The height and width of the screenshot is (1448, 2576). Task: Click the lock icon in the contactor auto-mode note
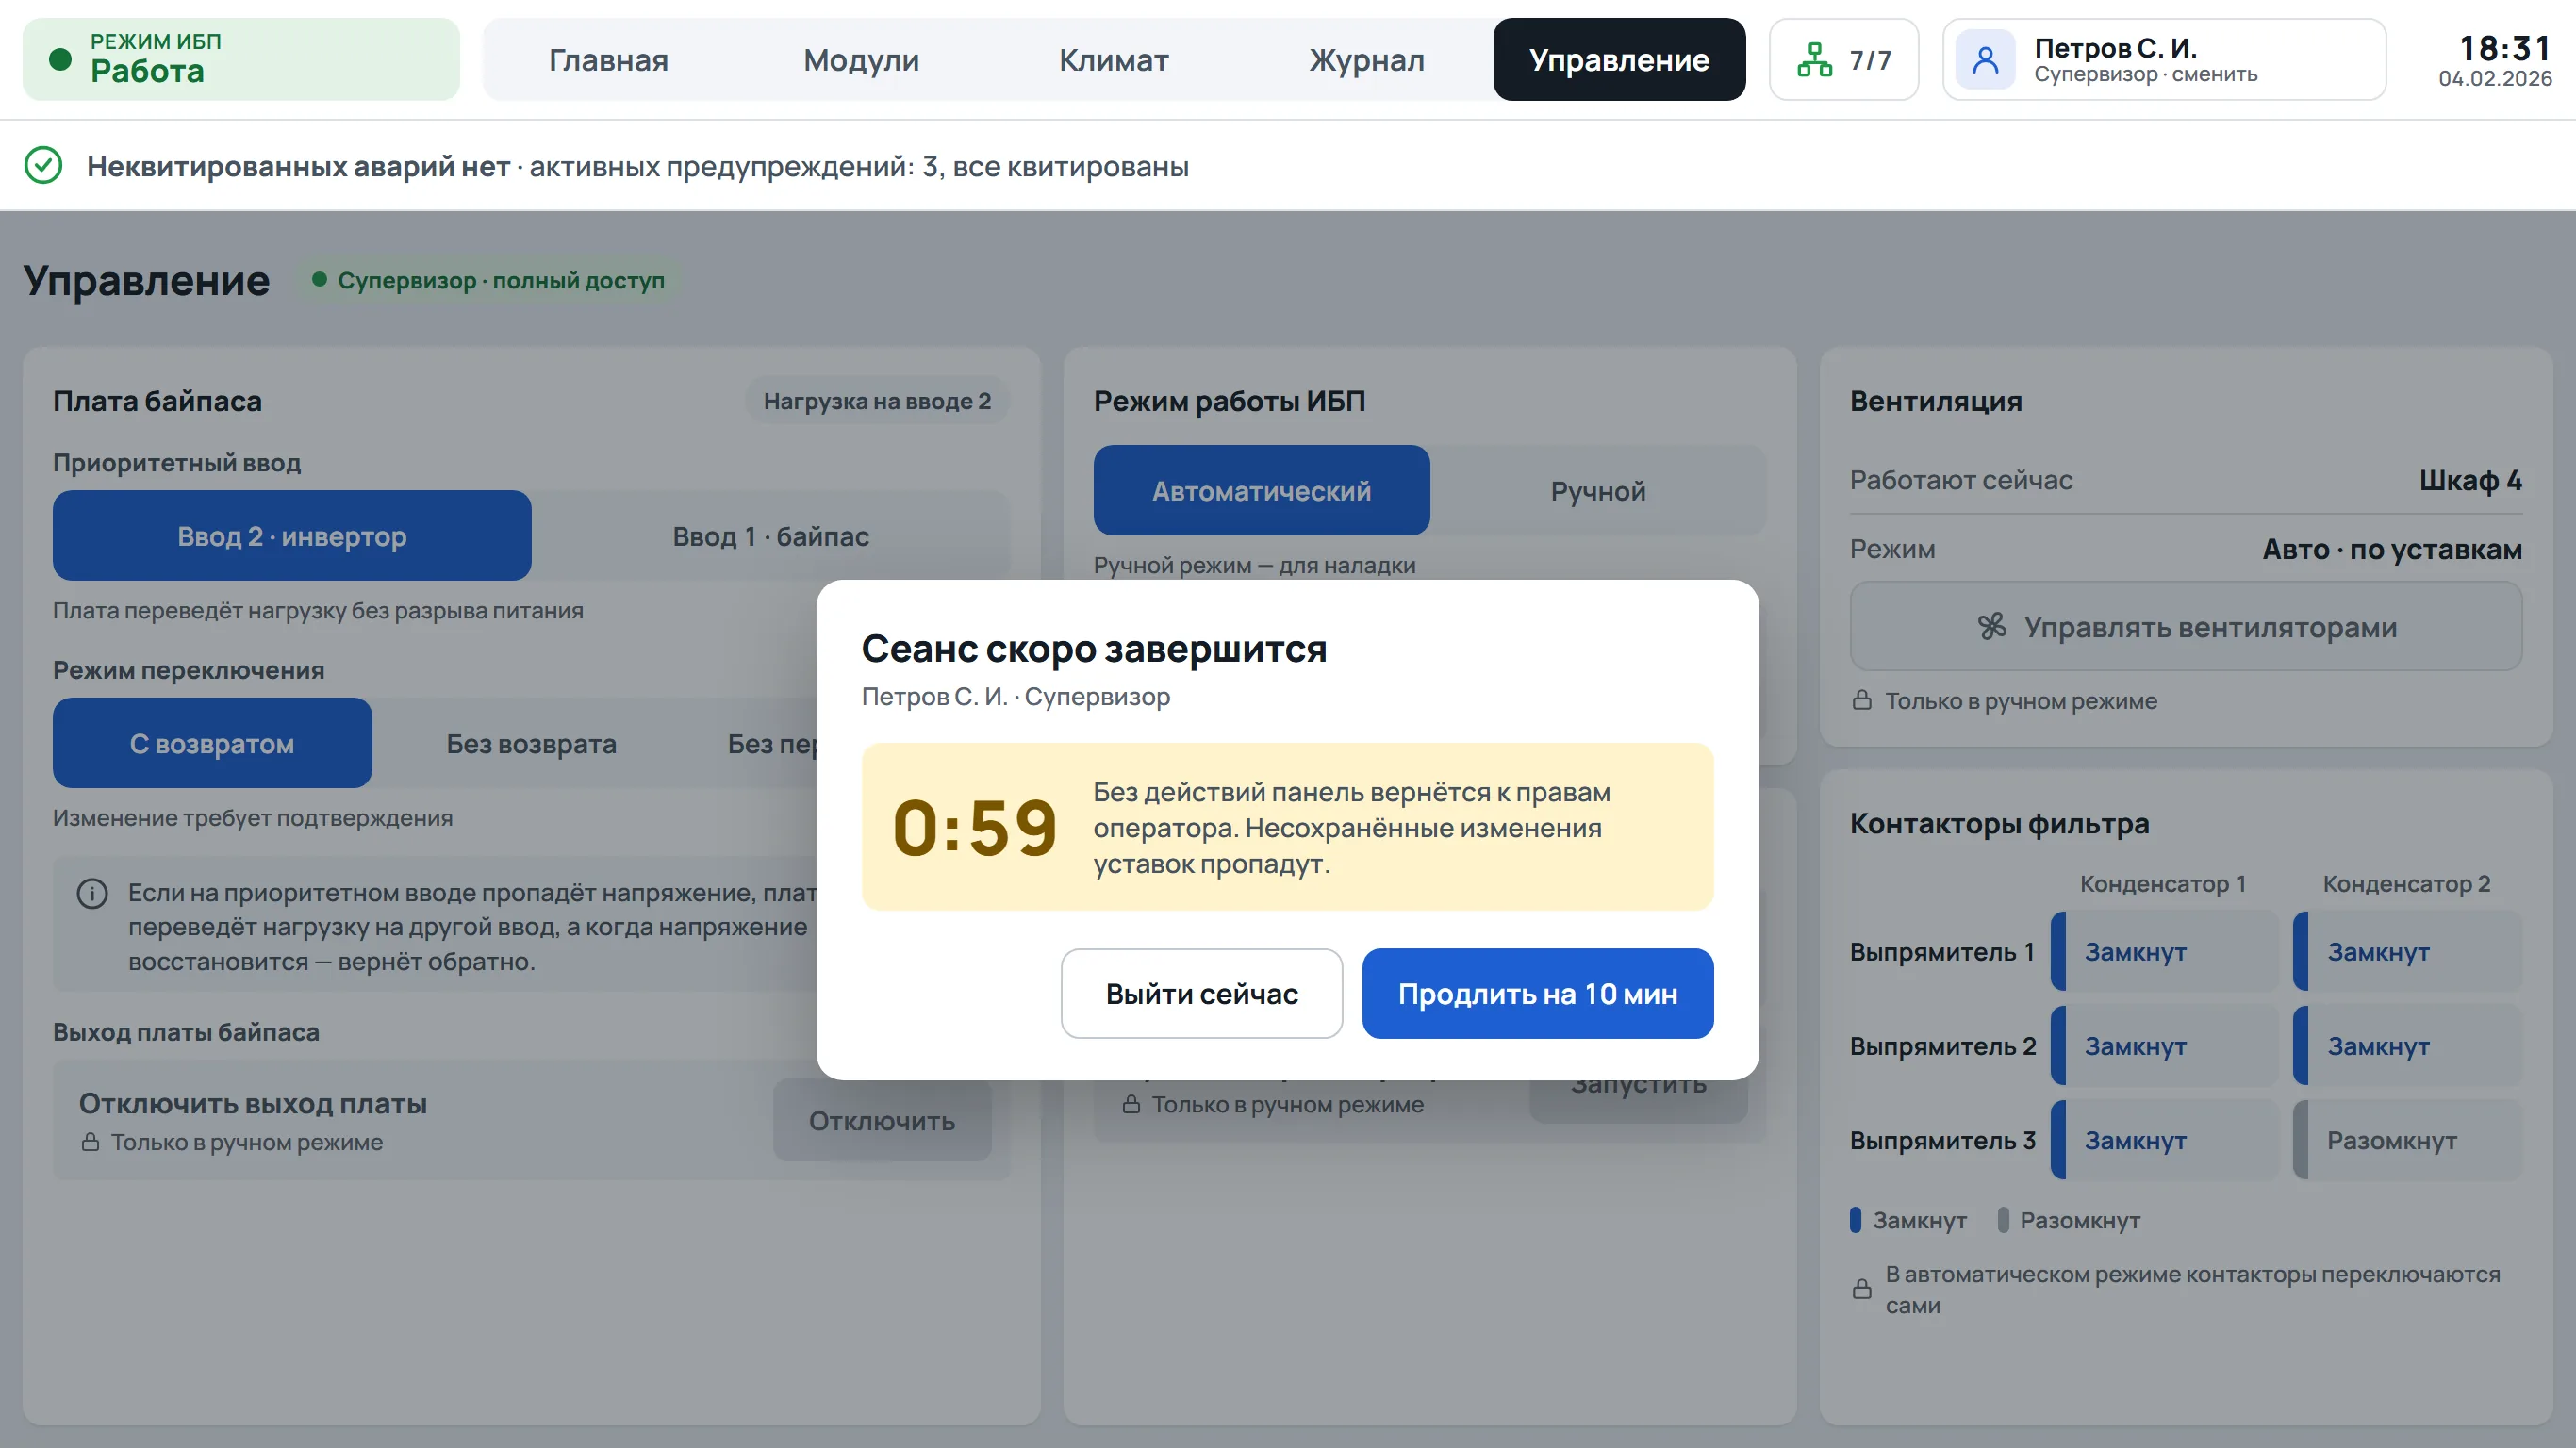click(1862, 1289)
